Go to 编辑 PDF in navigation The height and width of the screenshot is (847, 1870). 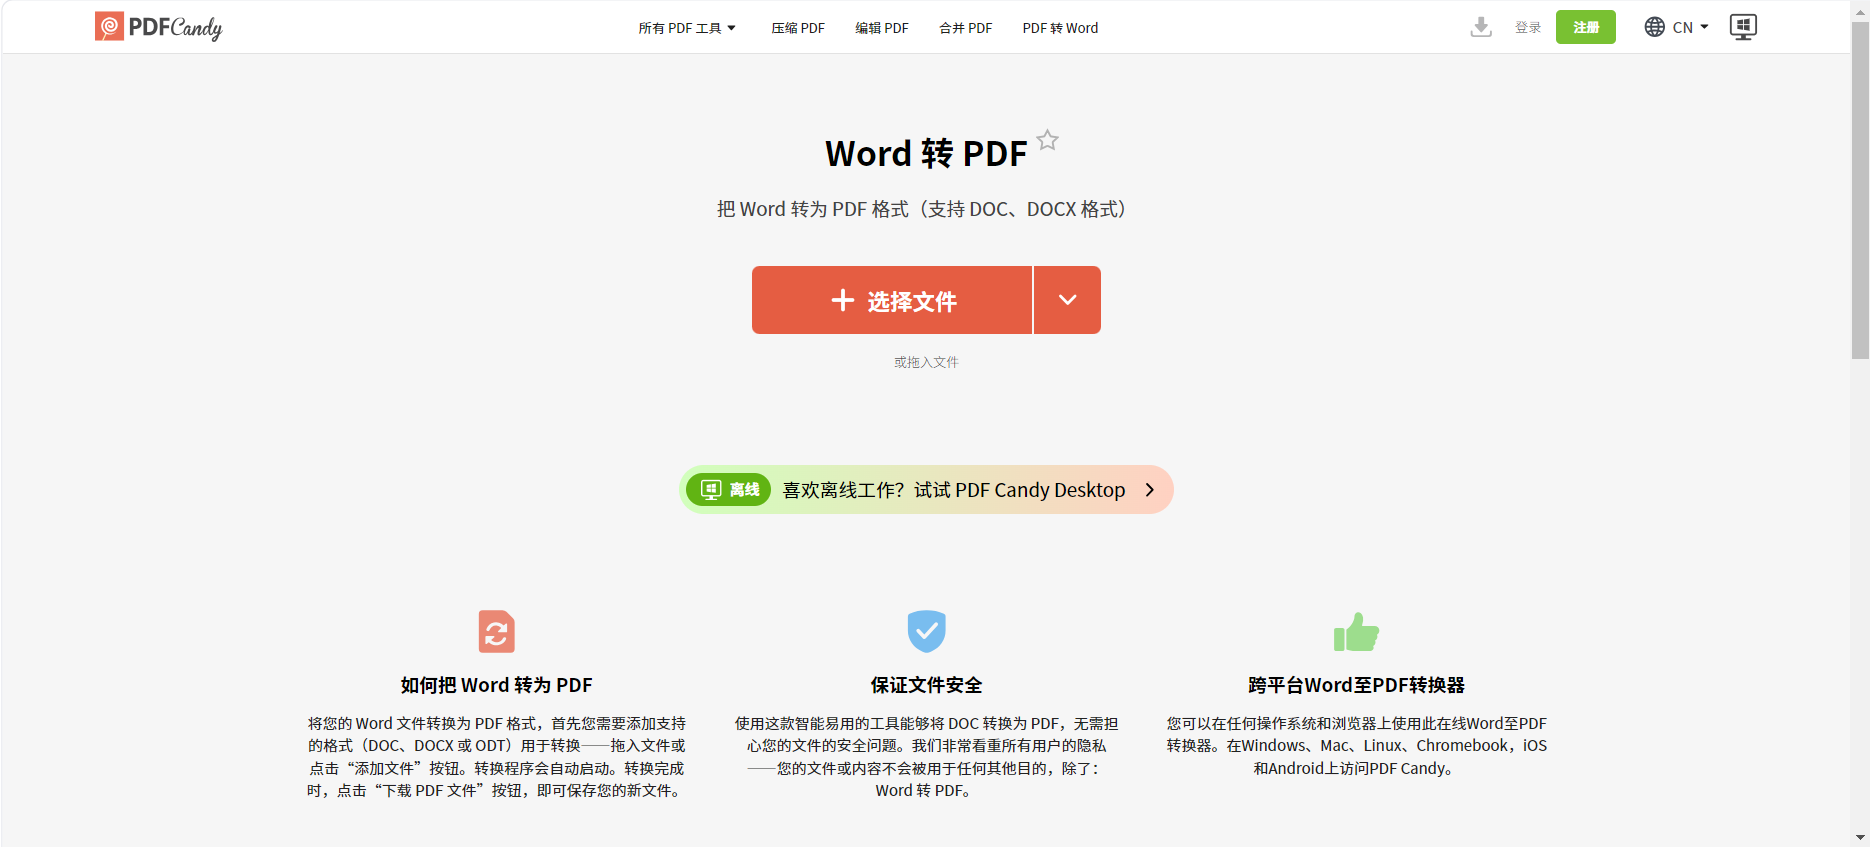882,28
